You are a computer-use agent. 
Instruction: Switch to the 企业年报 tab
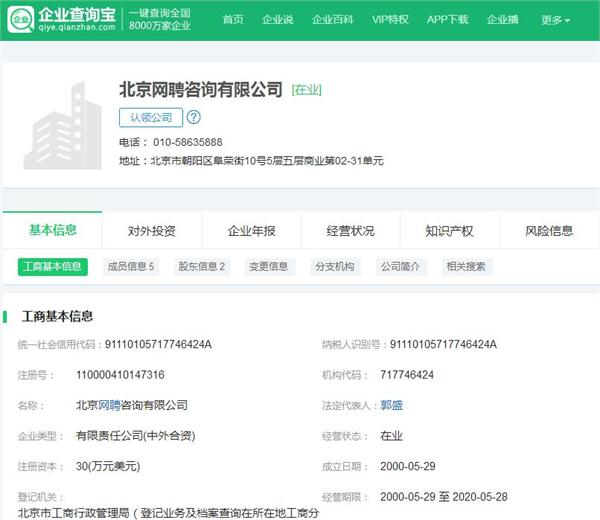coord(251,231)
